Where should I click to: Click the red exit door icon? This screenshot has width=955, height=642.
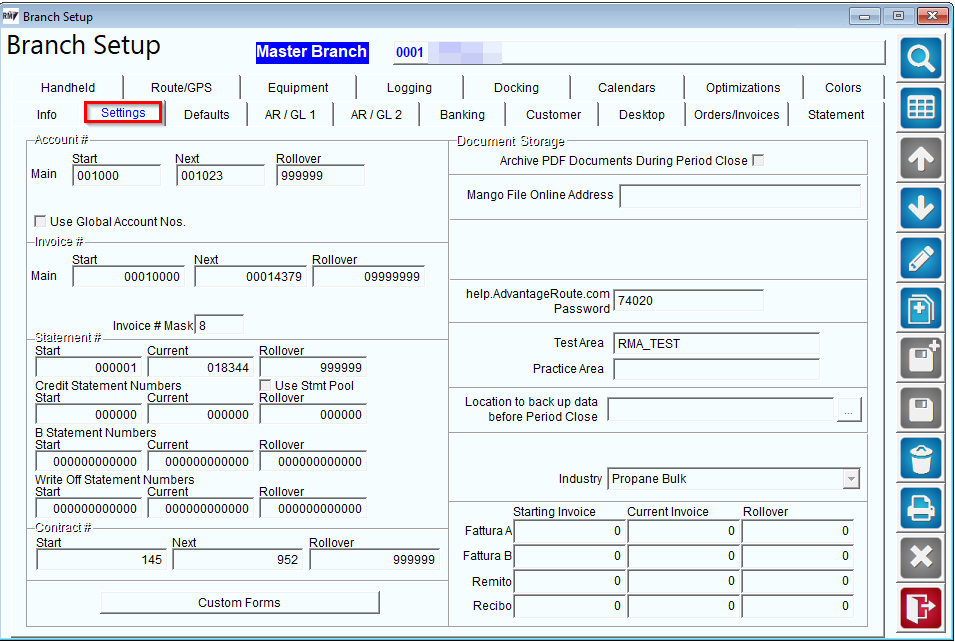point(920,608)
